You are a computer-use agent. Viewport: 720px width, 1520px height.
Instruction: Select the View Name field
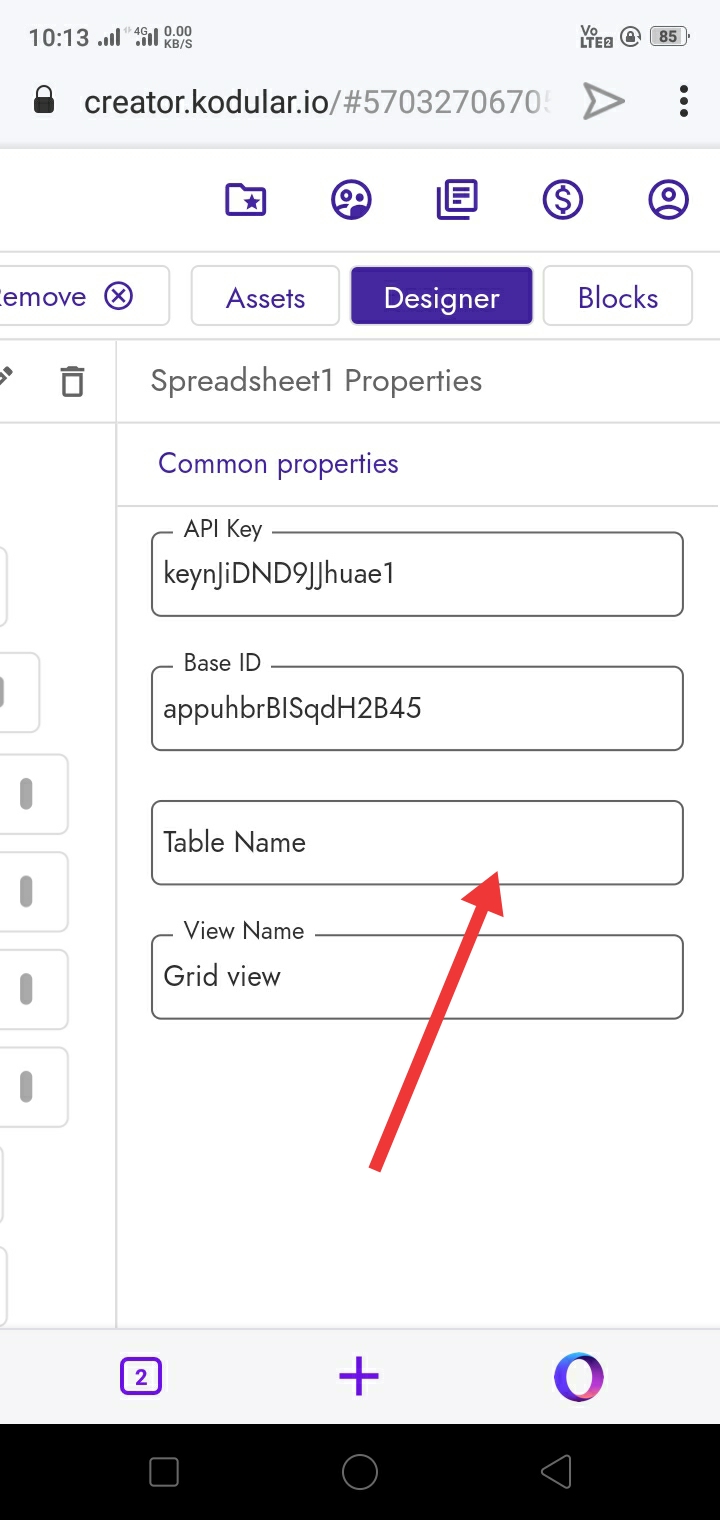tap(417, 977)
